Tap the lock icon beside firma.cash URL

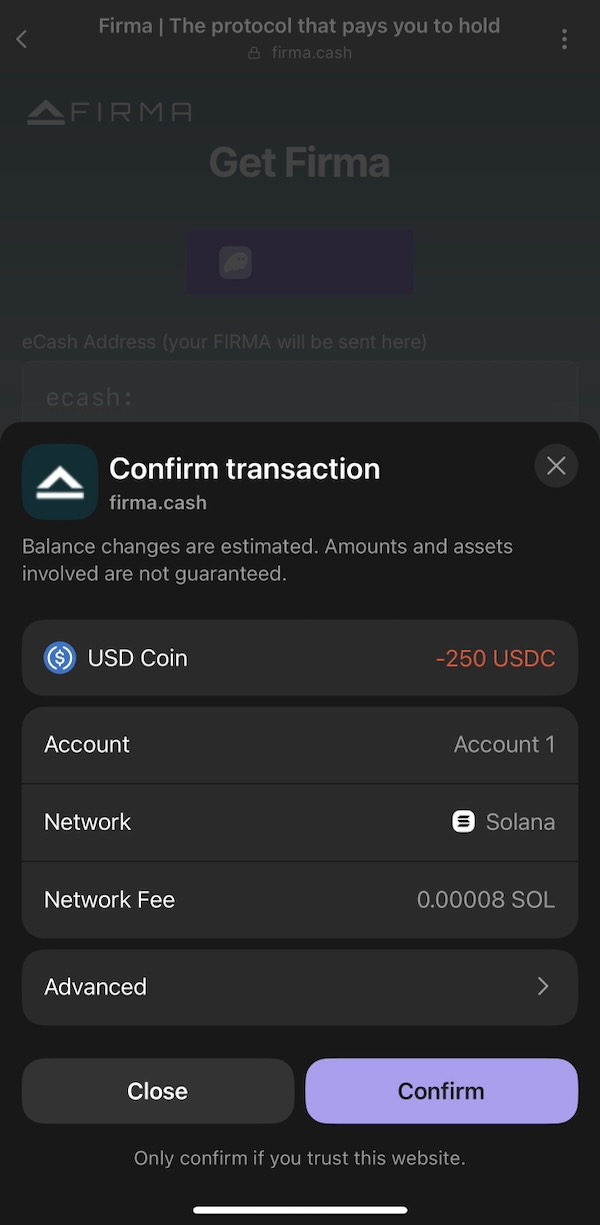tap(254, 53)
